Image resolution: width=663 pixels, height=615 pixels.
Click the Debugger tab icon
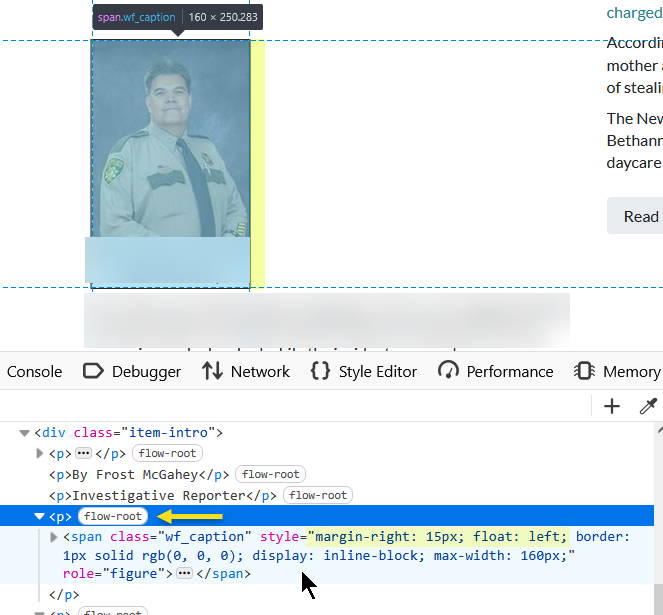93,371
